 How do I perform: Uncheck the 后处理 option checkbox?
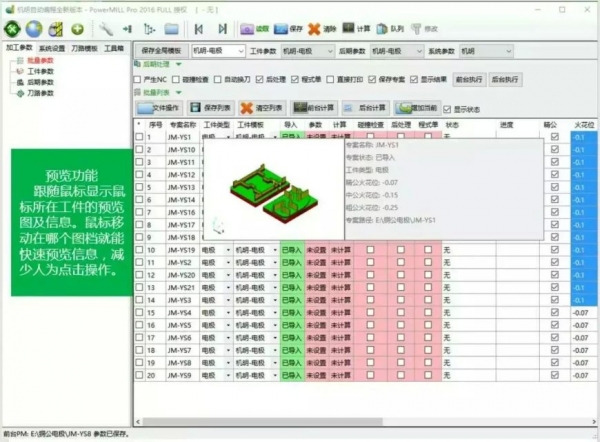[x=260, y=80]
